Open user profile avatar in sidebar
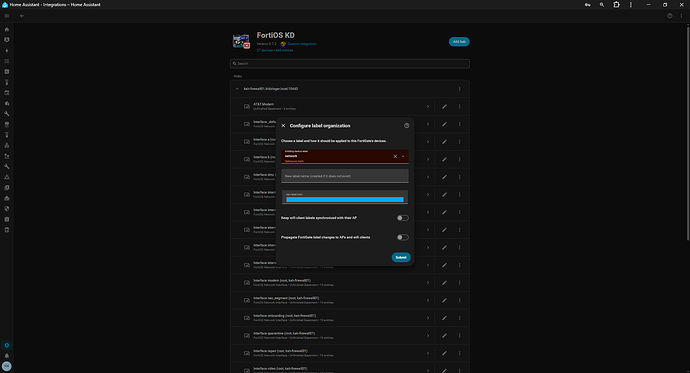The height and width of the screenshot is (373, 690). tap(7, 366)
